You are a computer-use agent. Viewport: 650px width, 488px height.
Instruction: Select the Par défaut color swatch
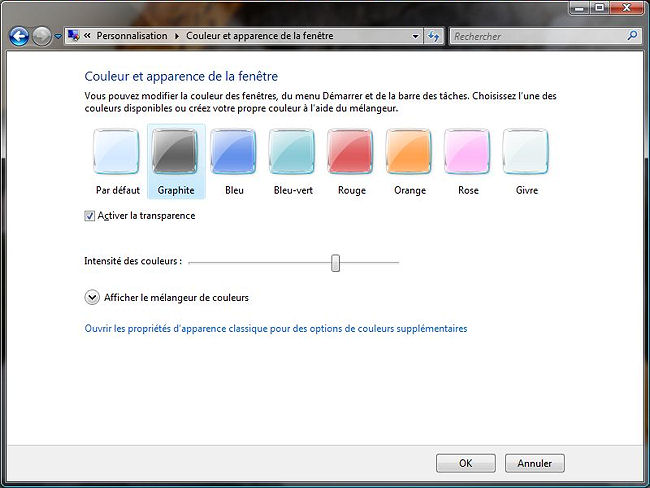(117, 154)
